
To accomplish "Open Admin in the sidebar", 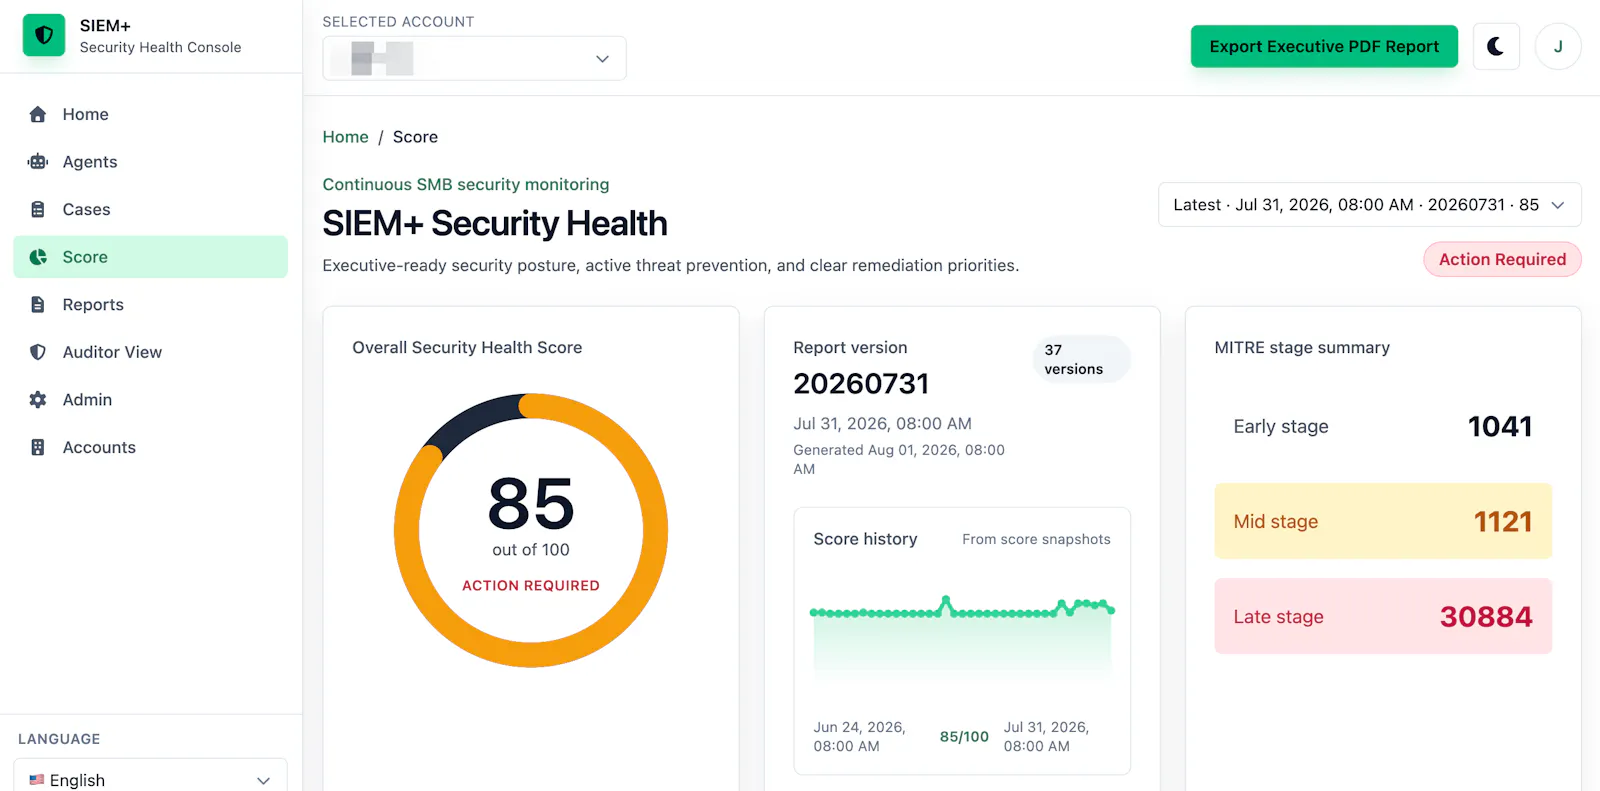I will point(150,400).
